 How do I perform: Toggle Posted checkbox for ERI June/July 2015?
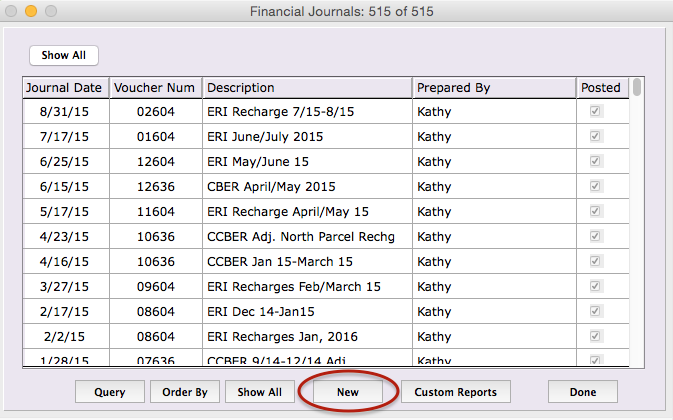[x=597, y=136]
